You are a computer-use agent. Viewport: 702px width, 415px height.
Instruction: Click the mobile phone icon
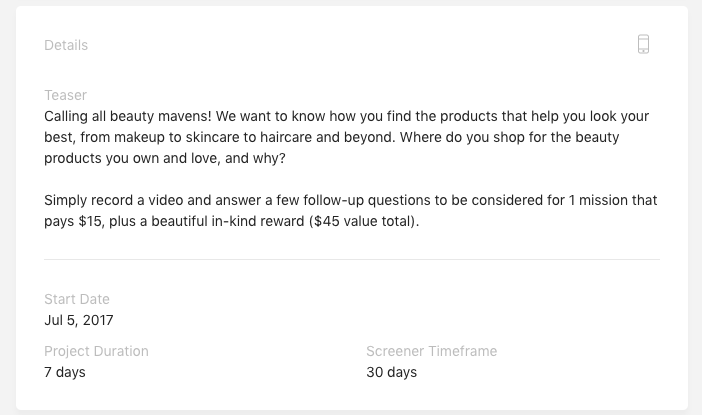pyautogui.click(x=643, y=44)
